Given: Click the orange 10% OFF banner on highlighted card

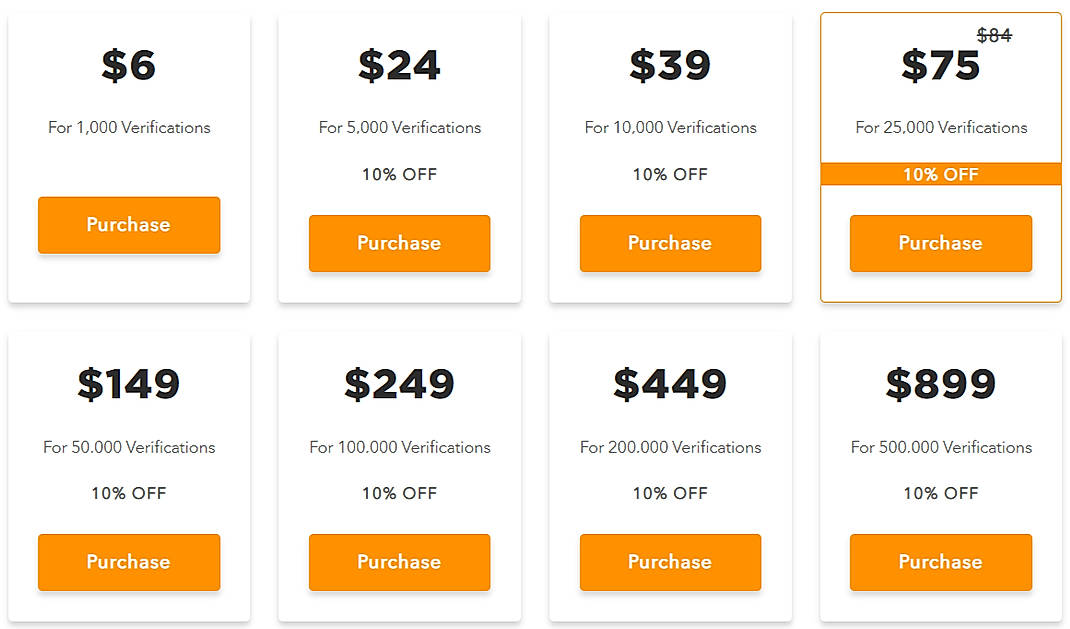Looking at the screenshot, I should click(940, 174).
